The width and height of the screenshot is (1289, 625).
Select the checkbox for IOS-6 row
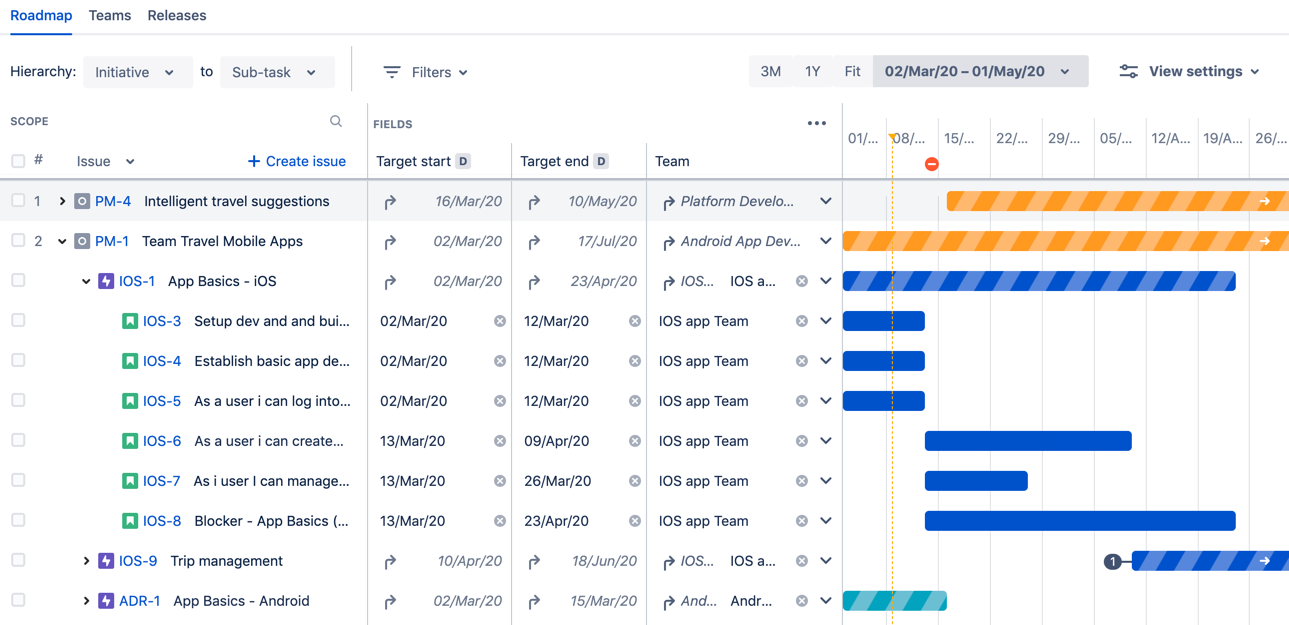(x=18, y=441)
